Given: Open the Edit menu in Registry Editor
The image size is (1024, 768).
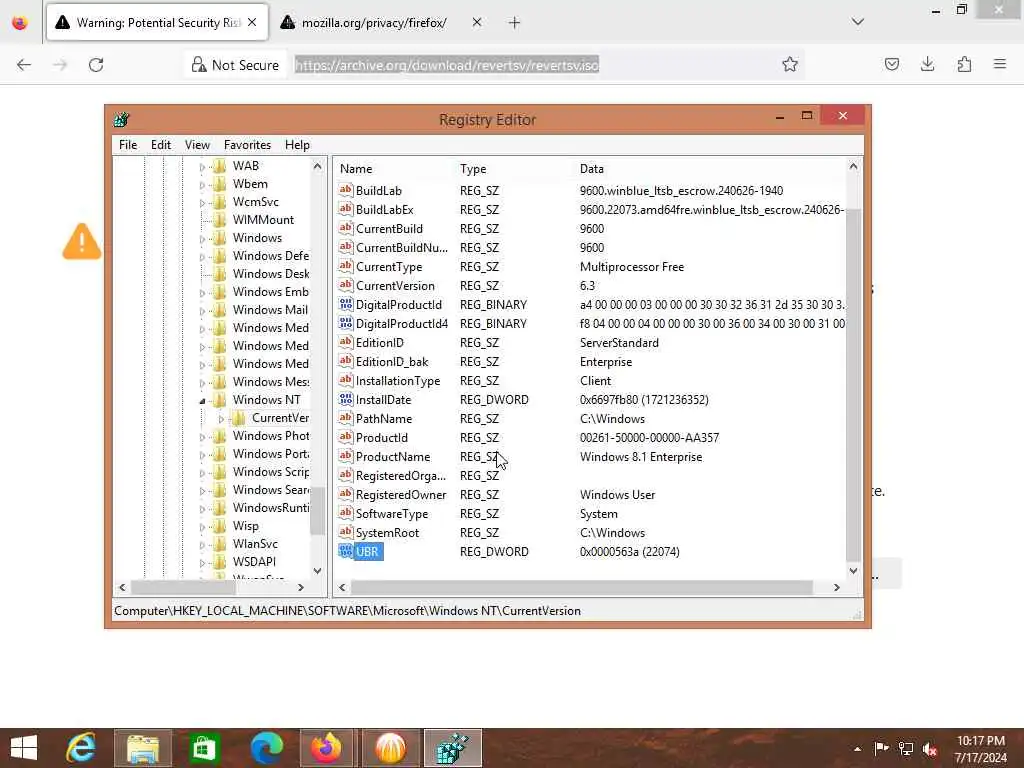Looking at the screenshot, I should coord(161,145).
